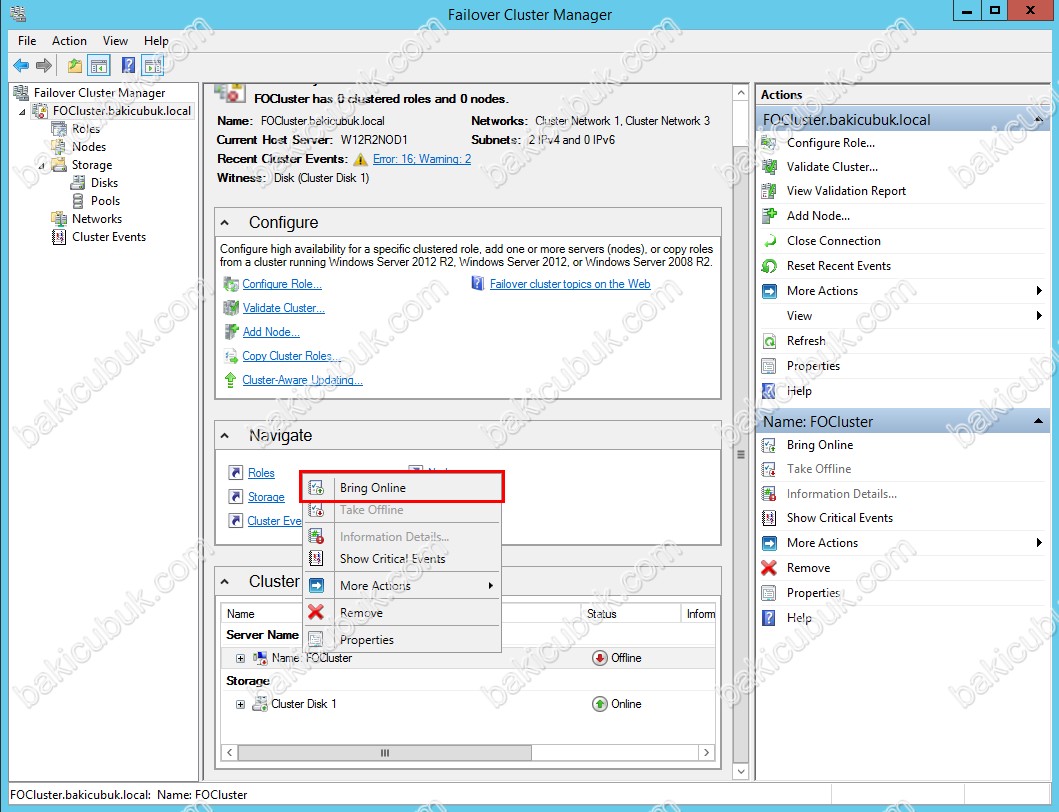Screen dimensions: 1059x812
Task: Click the Copy Cluster Roles icon
Action: pyautogui.click(x=230, y=356)
